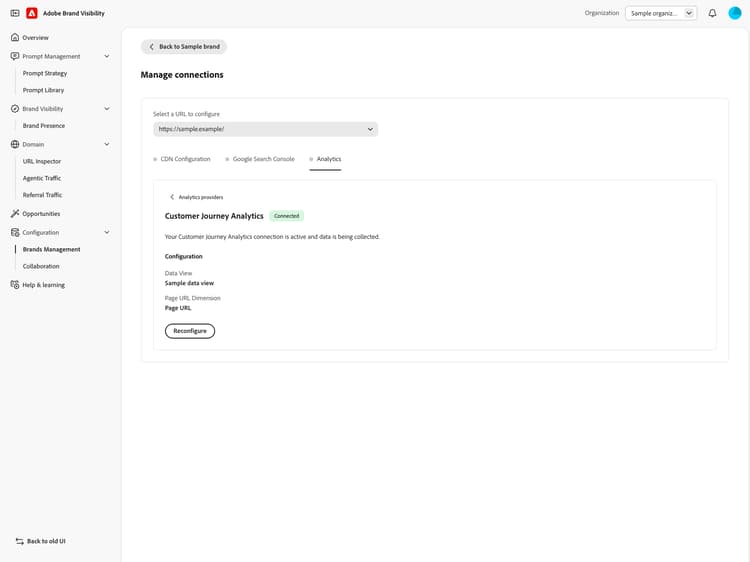Go to Opportunities

pyautogui.click(x=41, y=213)
